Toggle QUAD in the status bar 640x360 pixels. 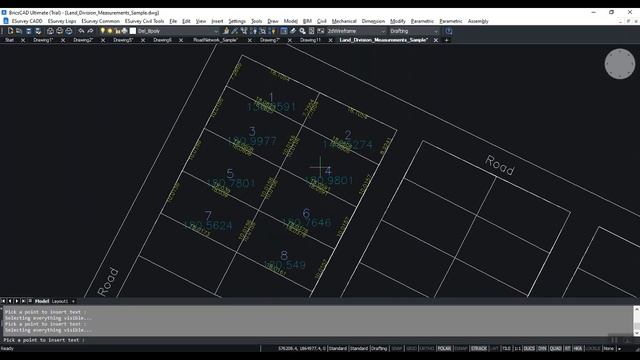click(x=556, y=349)
